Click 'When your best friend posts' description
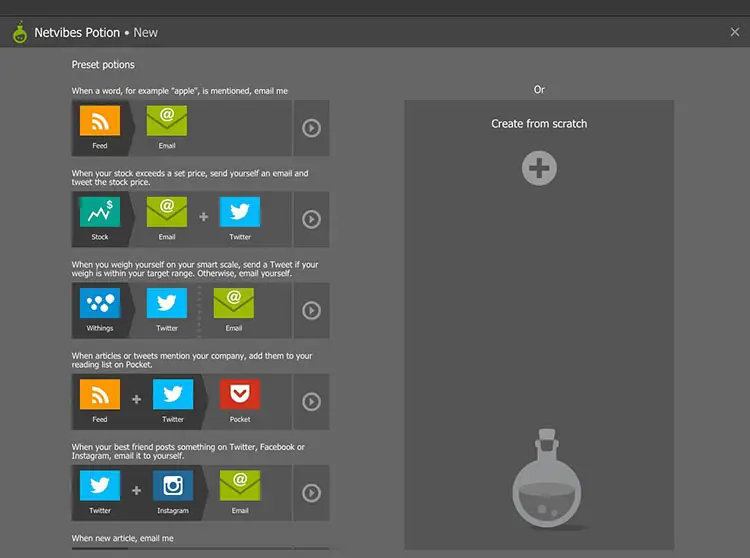750x558 pixels. tap(188, 451)
